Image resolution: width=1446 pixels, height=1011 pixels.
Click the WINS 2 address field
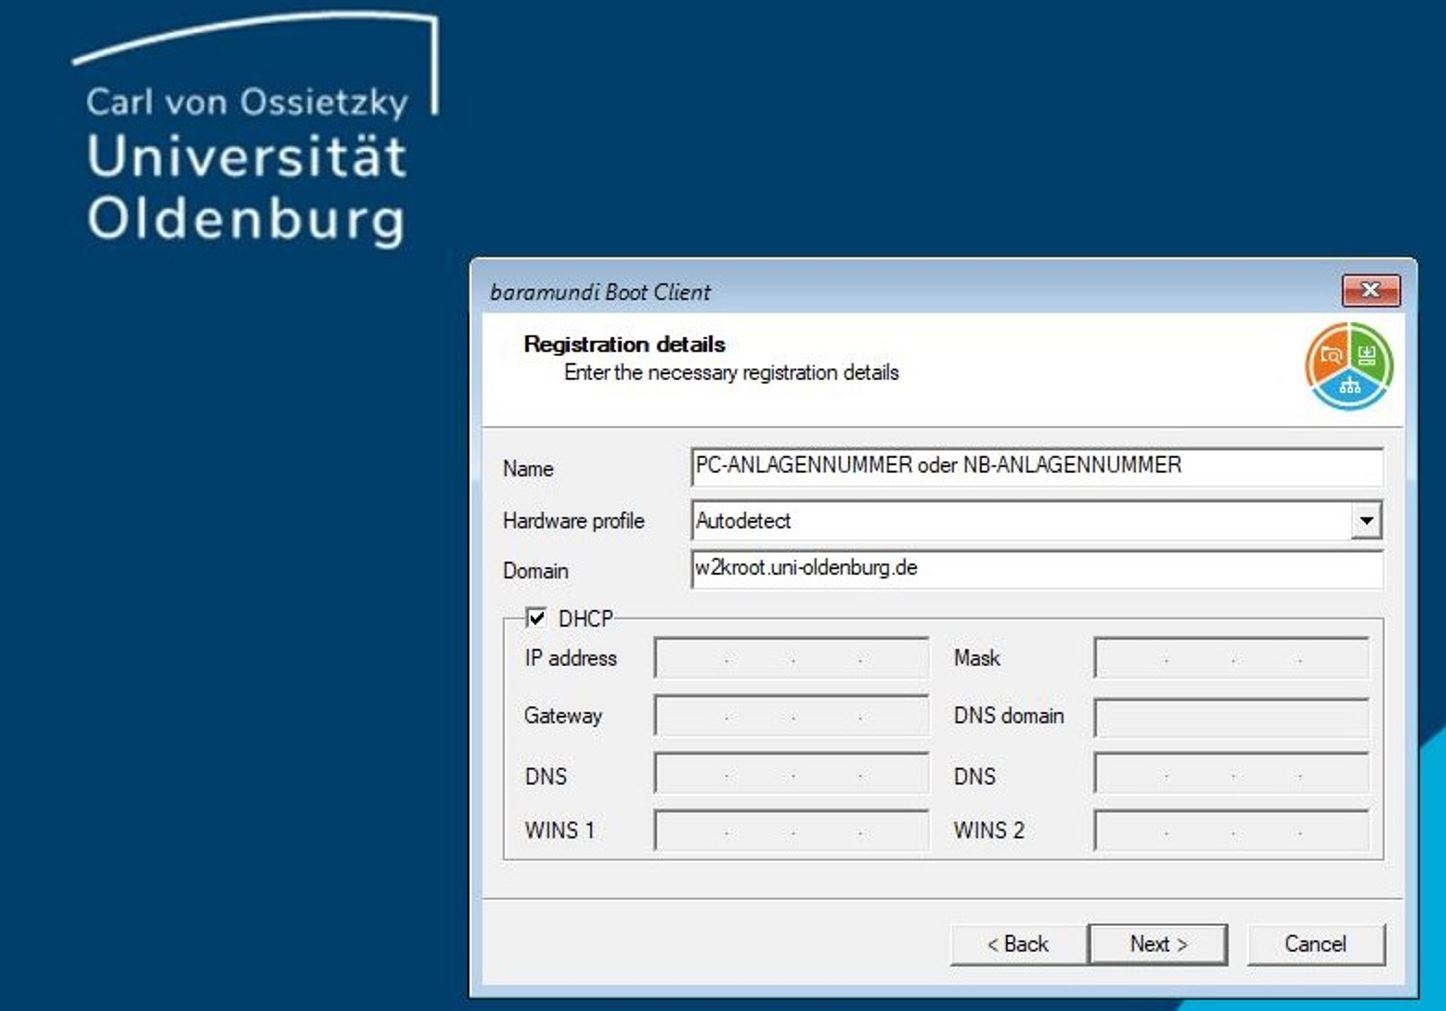[x=1231, y=831]
